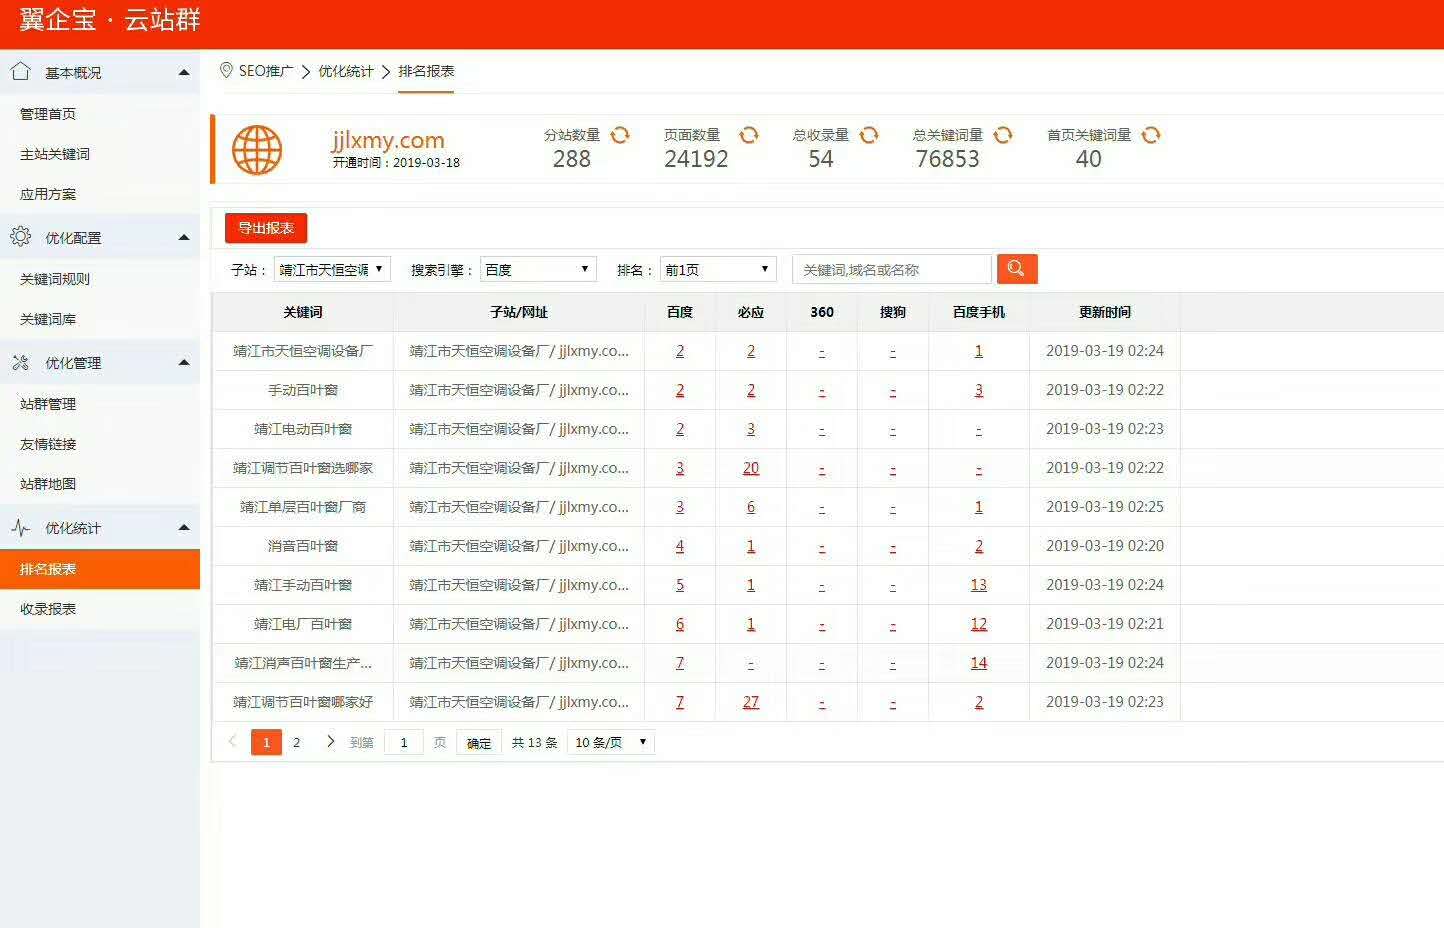Image resolution: width=1444 pixels, height=928 pixels.
Task: Open the 10 条/页 page size dropdown
Action: click(x=611, y=742)
